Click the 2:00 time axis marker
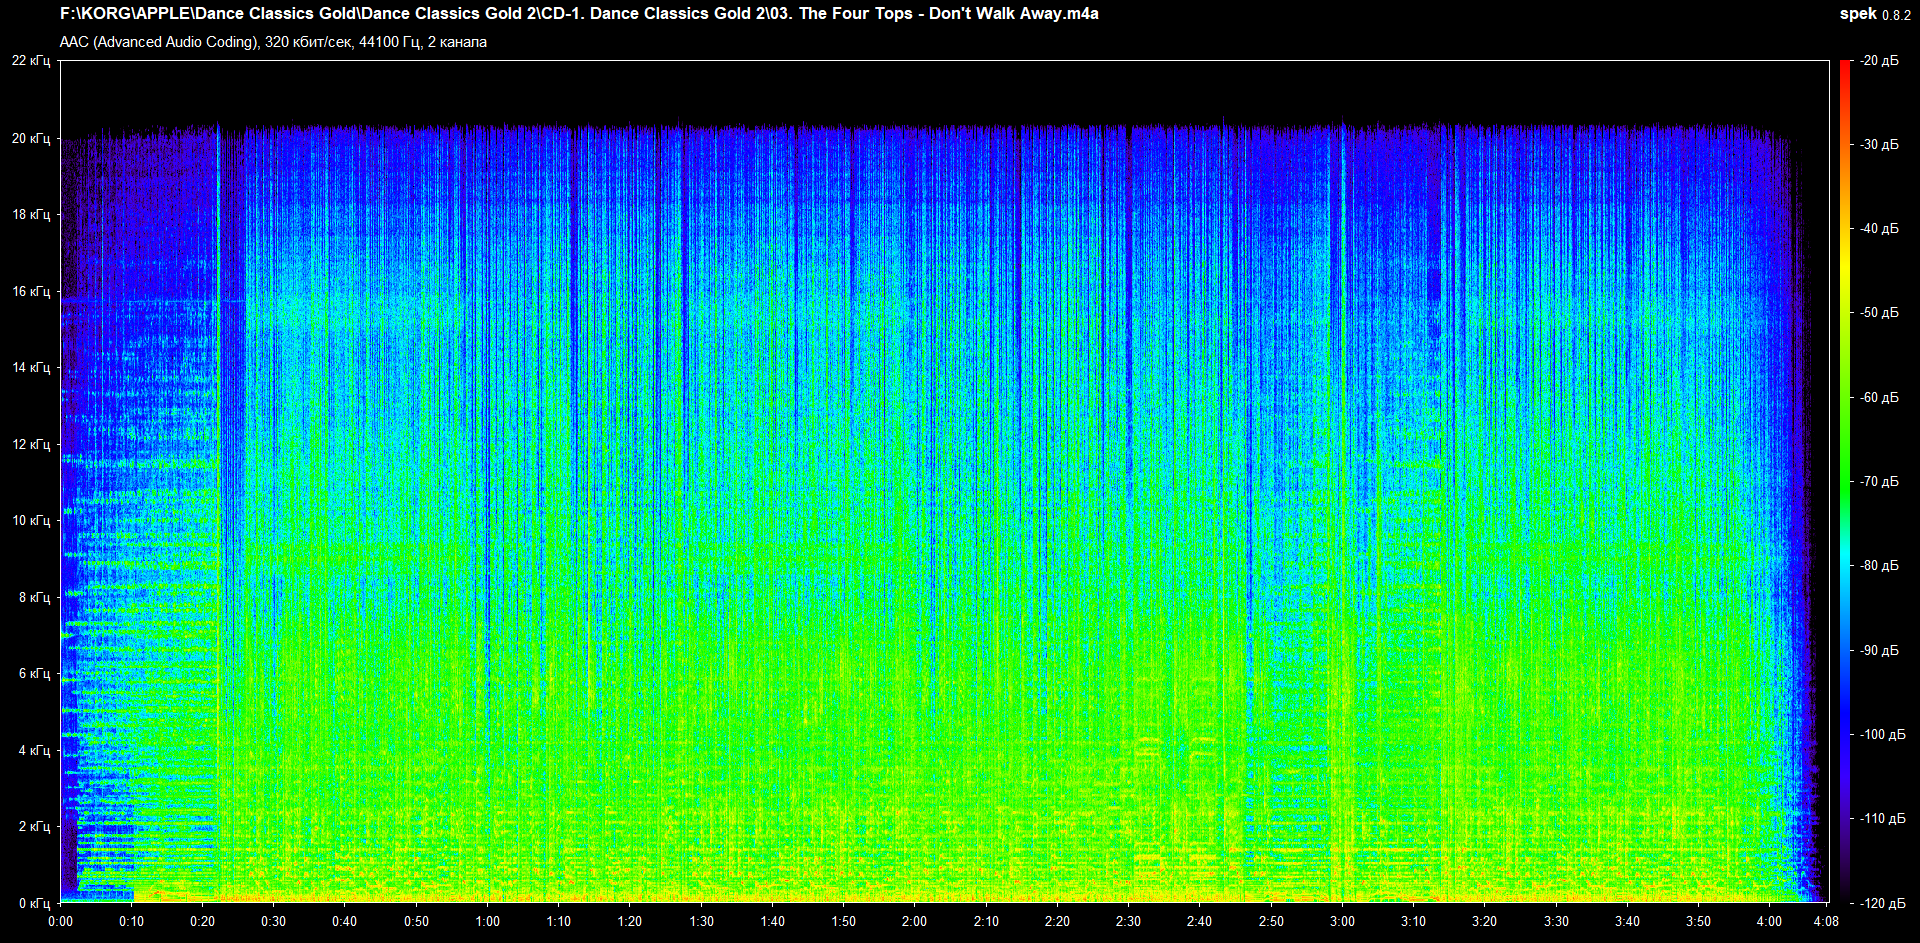Screen dimensions: 1920x943 click(914, 921)
